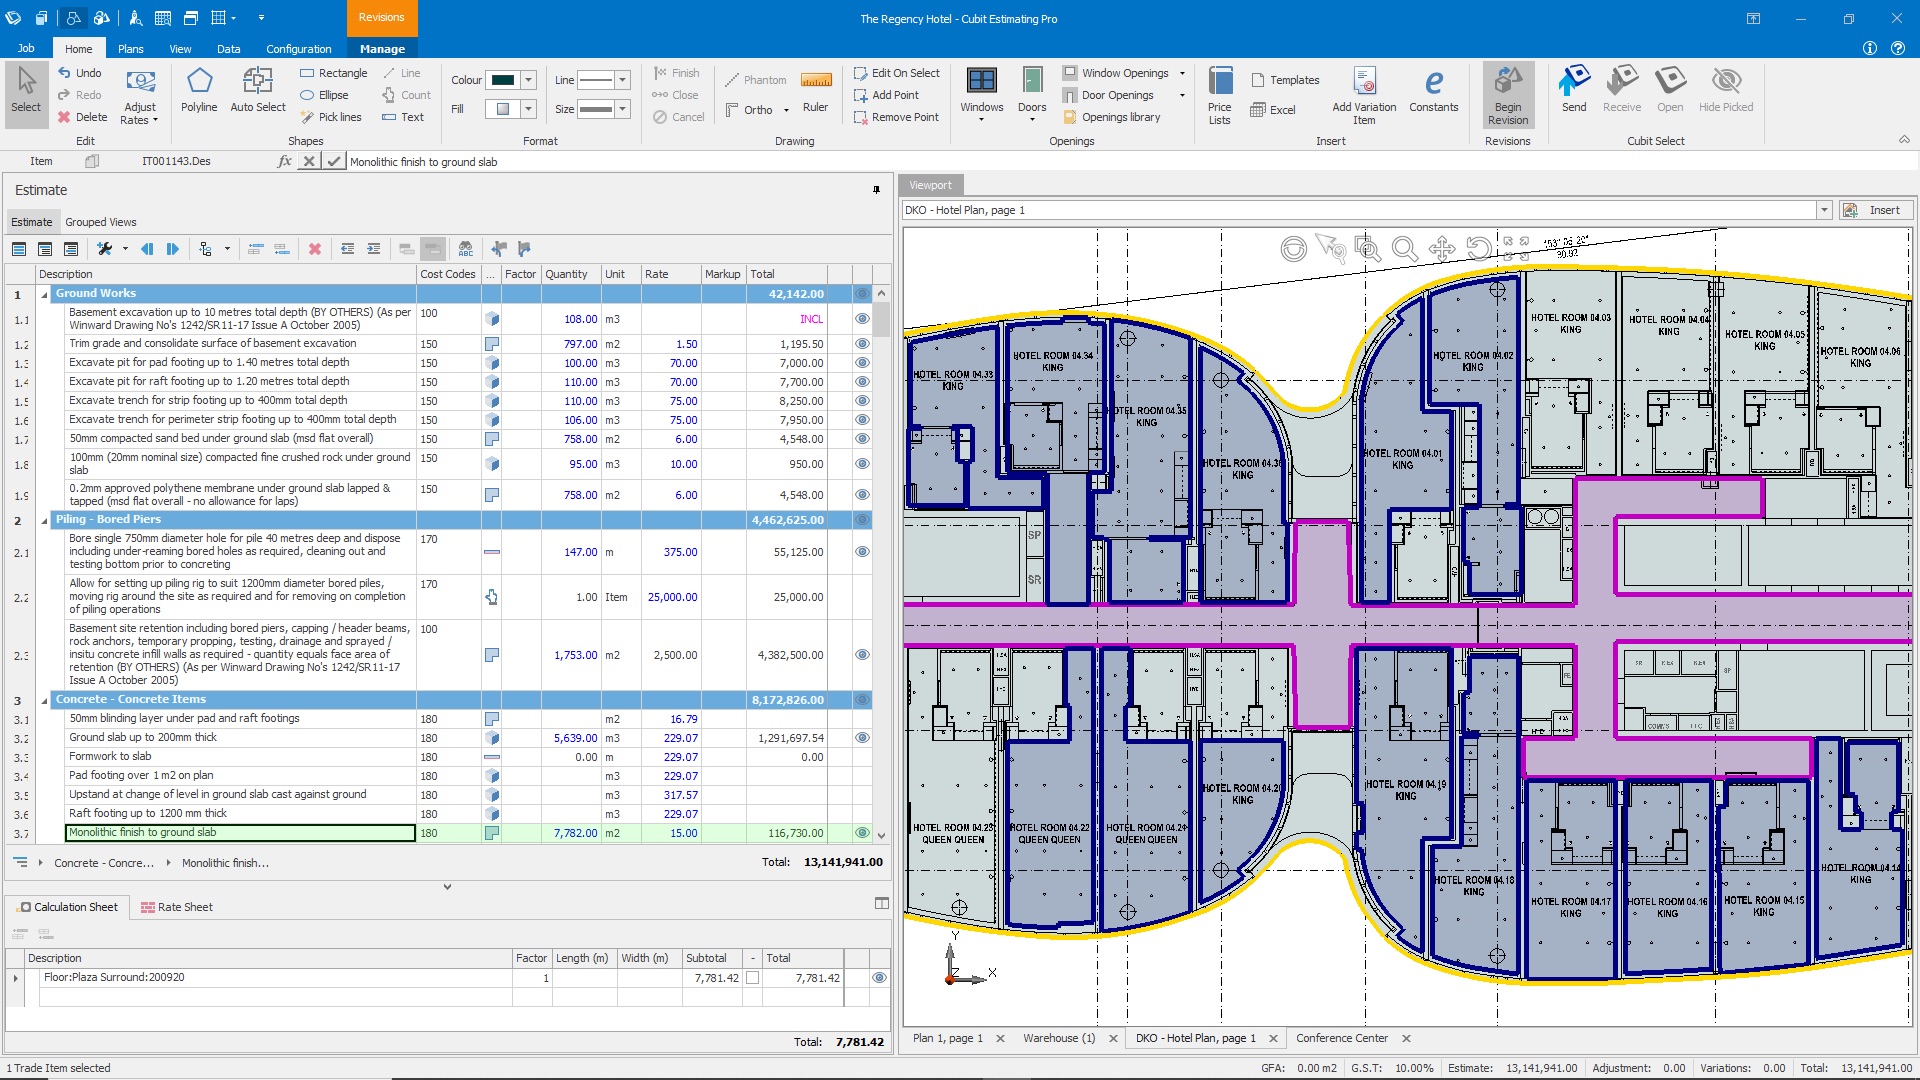Click the Insert button in viewport

(x=1875, y=210)
